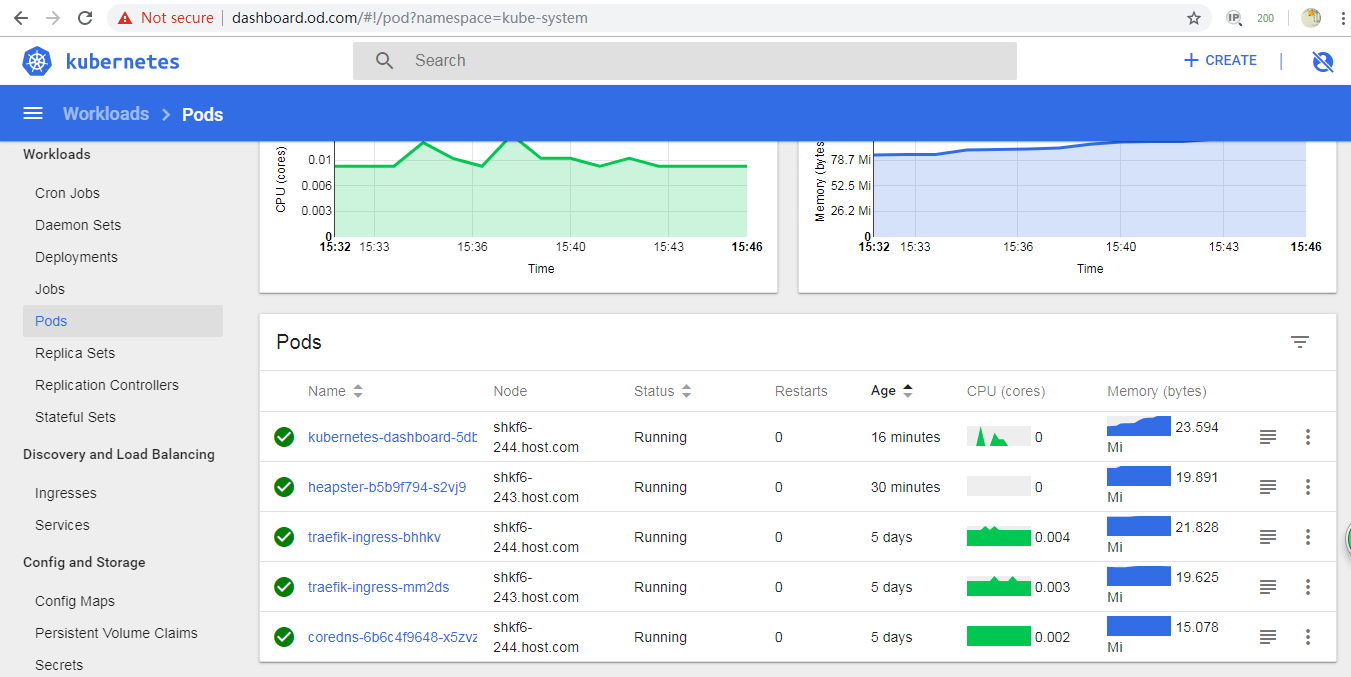Screen dimensions: 1351x677
Task: Click the search magnifier icon
Action: point(385,61)
